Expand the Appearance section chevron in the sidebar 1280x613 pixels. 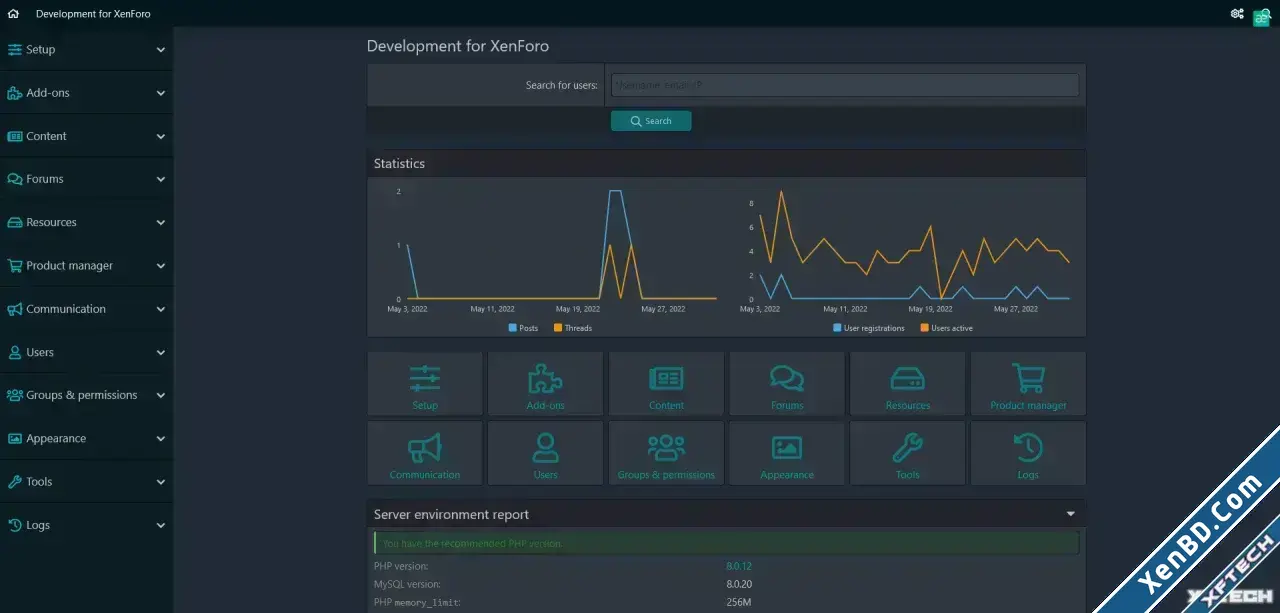(161, 439)
